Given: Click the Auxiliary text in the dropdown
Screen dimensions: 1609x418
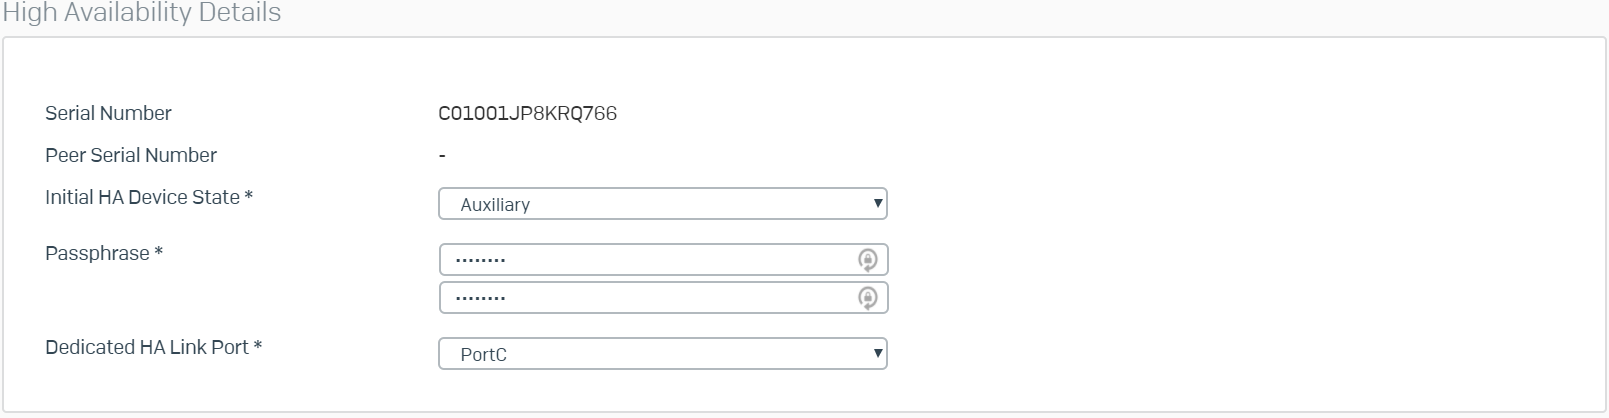Looking at the screenshot, I should tap(495, 205).
